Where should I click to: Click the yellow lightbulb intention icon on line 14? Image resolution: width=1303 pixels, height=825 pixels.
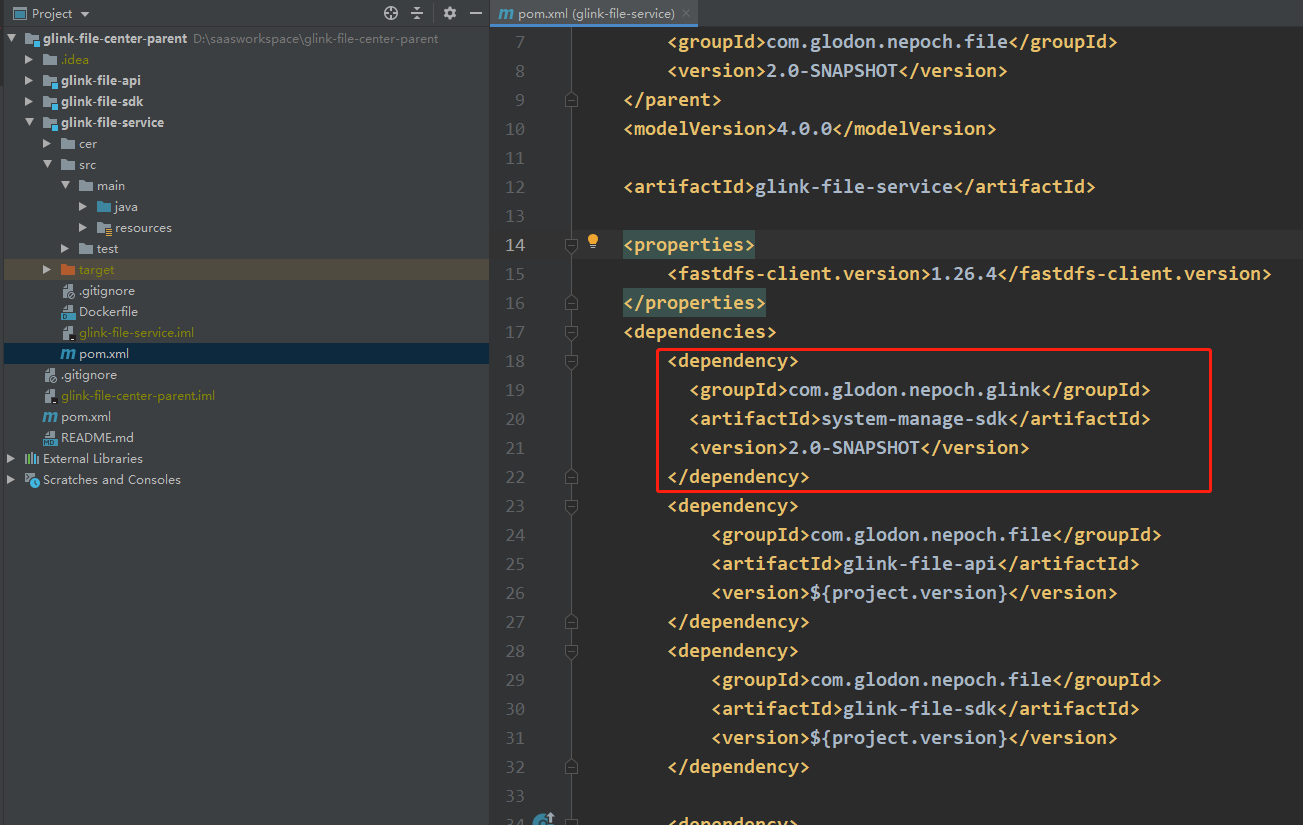tap(593, 241)
